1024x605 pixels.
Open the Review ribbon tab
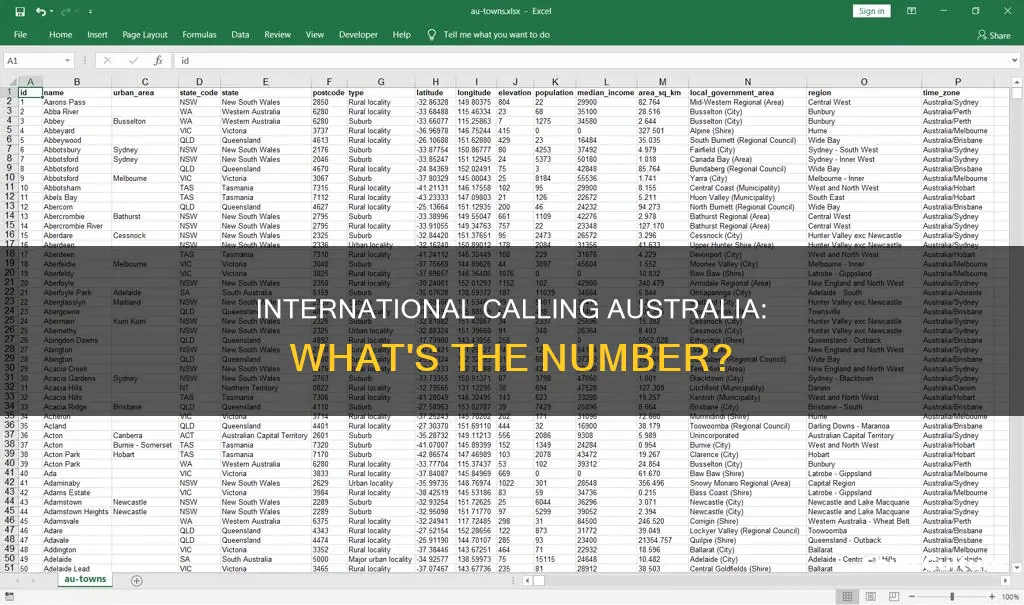point(278,35)
